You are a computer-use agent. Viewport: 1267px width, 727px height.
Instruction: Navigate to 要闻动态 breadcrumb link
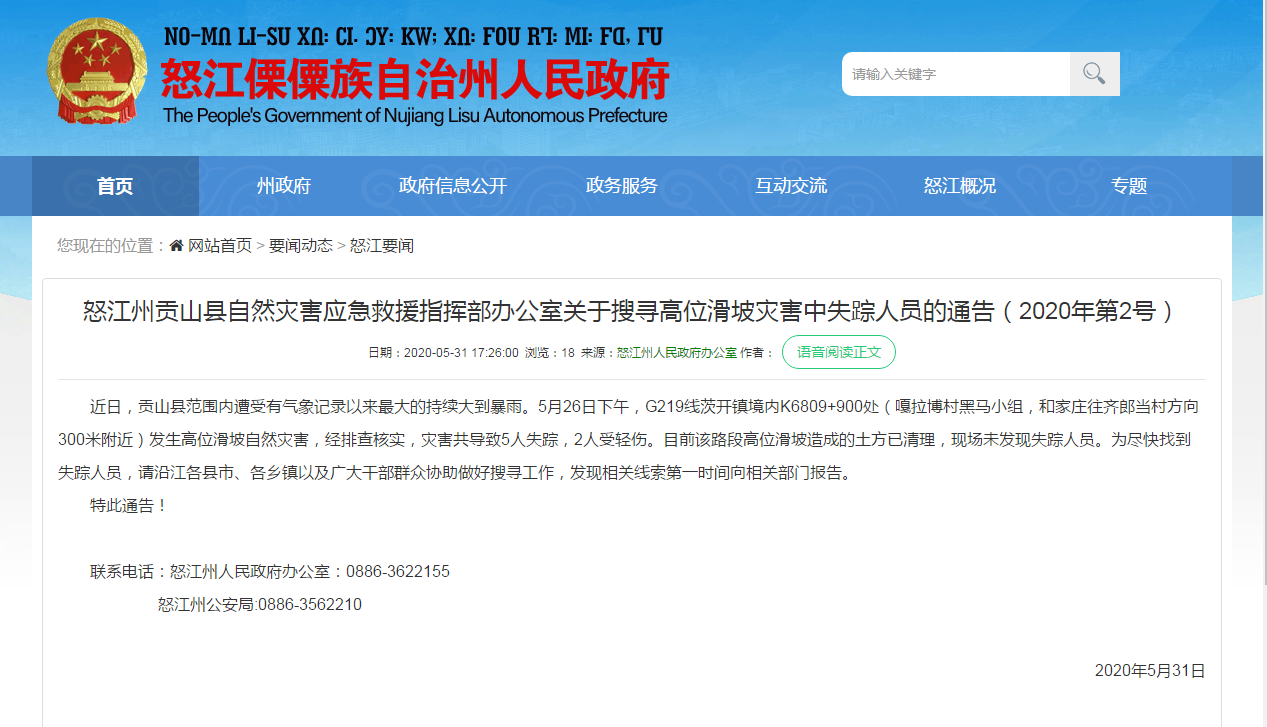tap(301, 246)
